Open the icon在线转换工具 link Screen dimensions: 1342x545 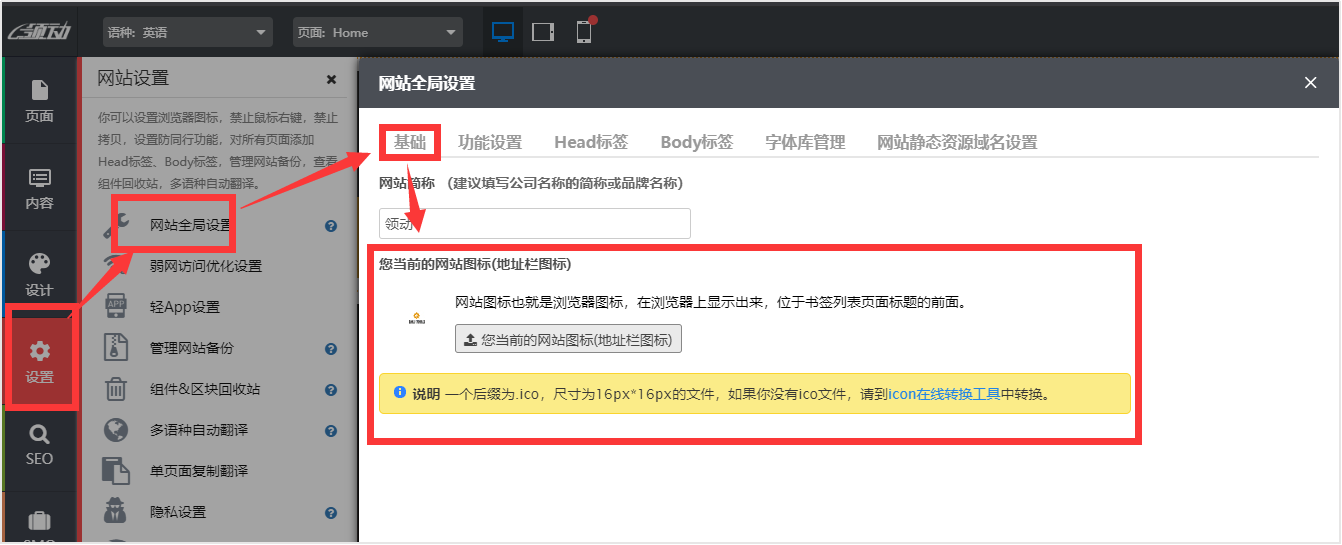click(944, 394)
